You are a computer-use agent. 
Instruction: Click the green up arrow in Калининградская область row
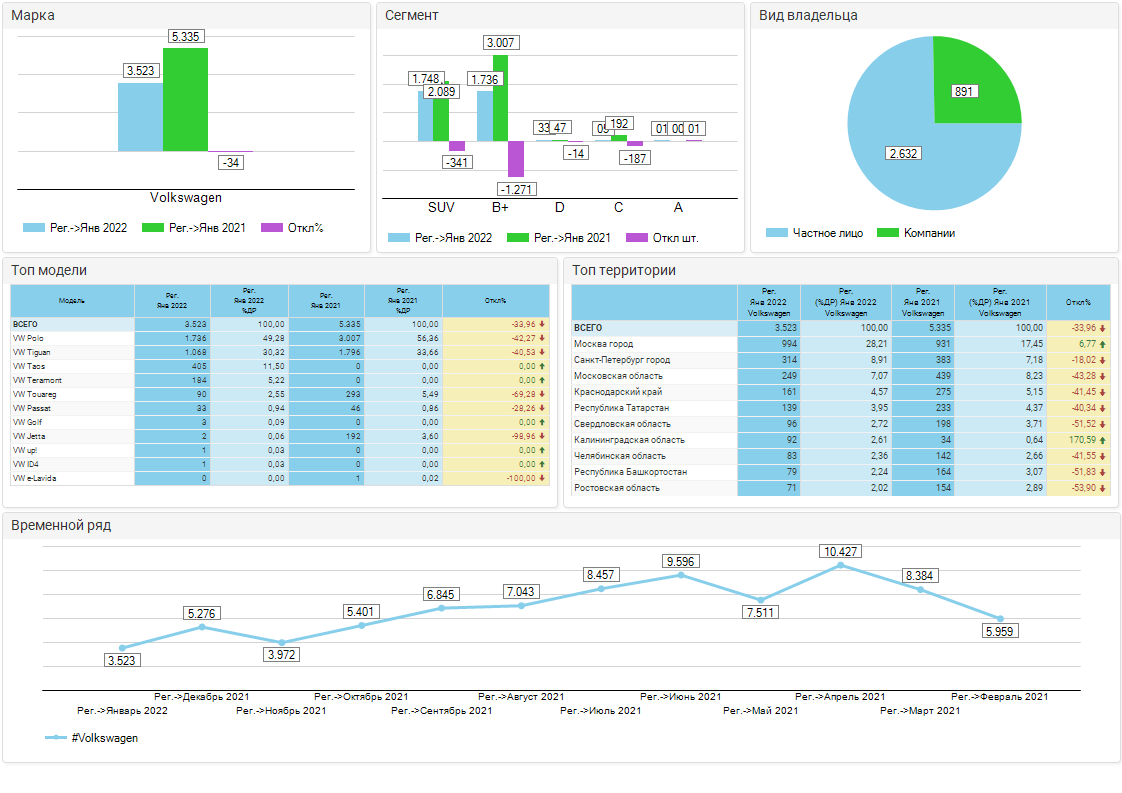[x=1102, y=440]
